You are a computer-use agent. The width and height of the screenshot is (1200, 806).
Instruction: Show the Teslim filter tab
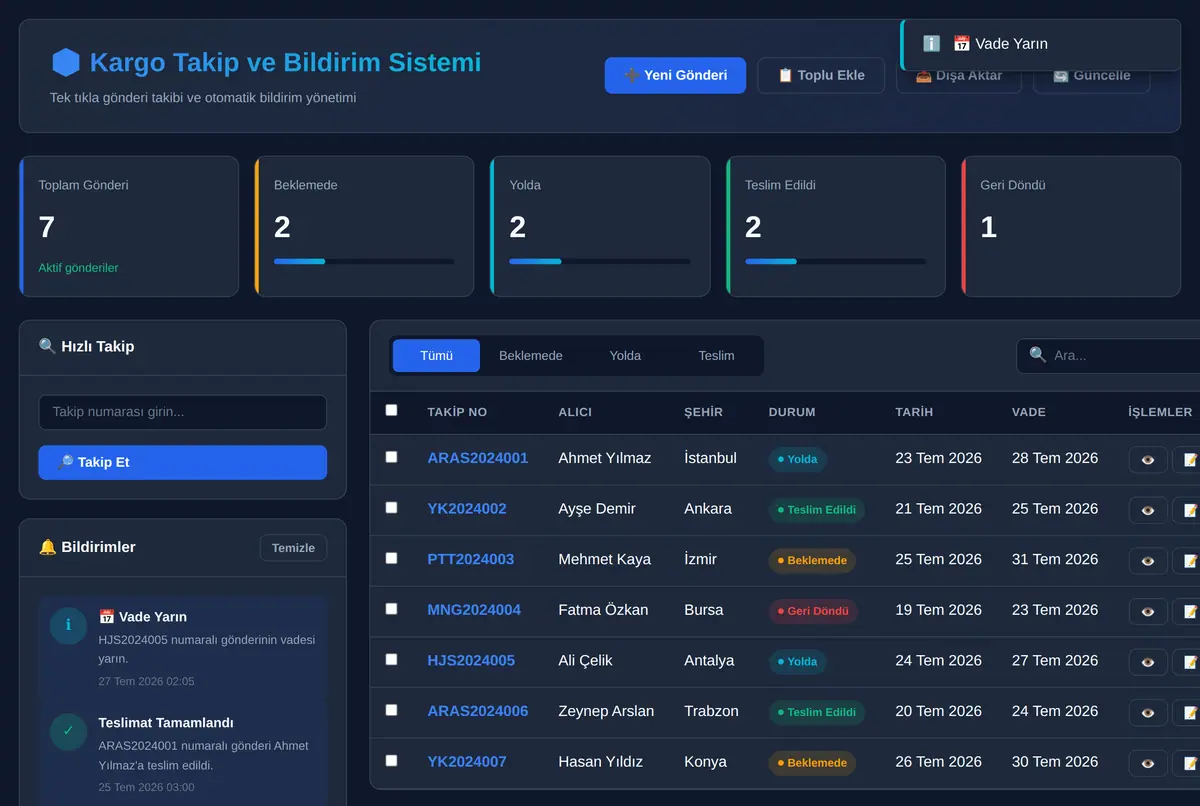[x=716, y=356]
